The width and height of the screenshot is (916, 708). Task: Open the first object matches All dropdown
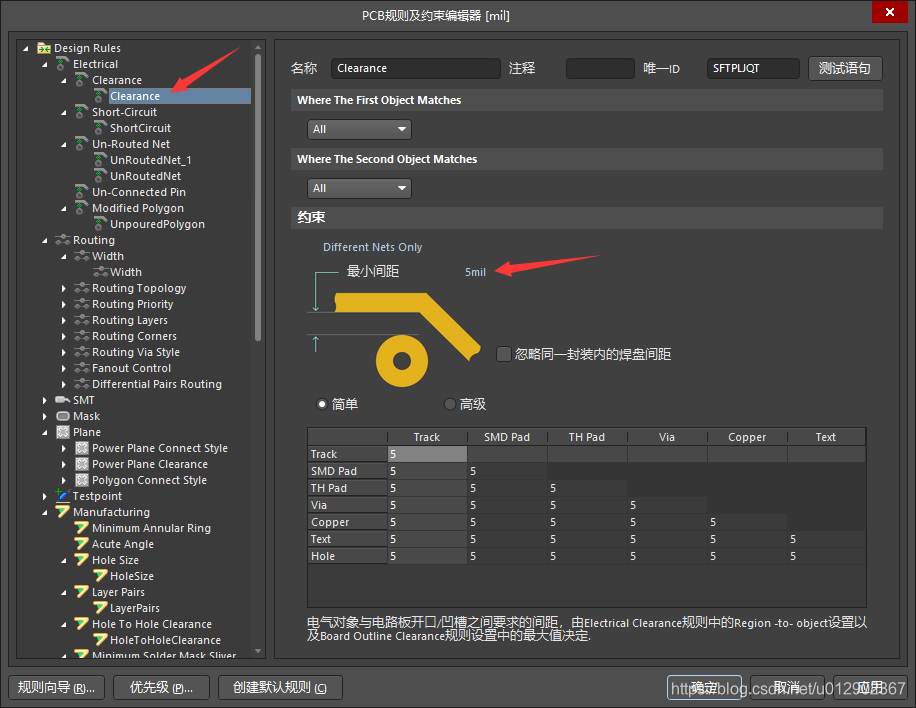coord(359,129)
